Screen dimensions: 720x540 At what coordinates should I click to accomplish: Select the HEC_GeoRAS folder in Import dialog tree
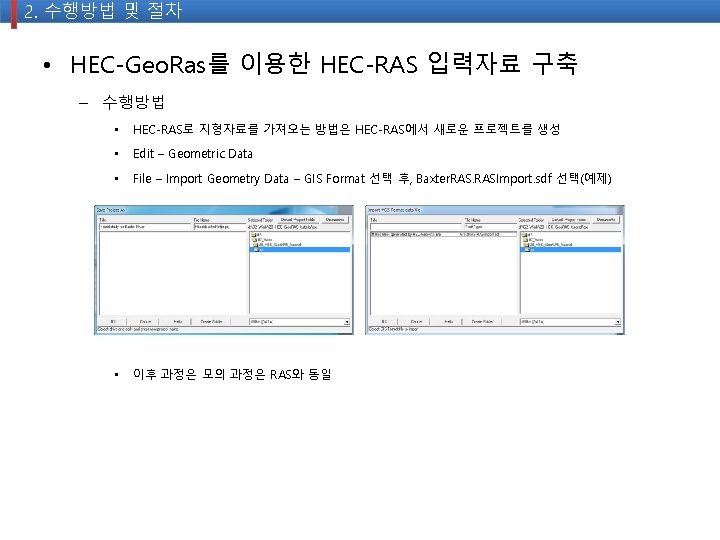point(550,245)
